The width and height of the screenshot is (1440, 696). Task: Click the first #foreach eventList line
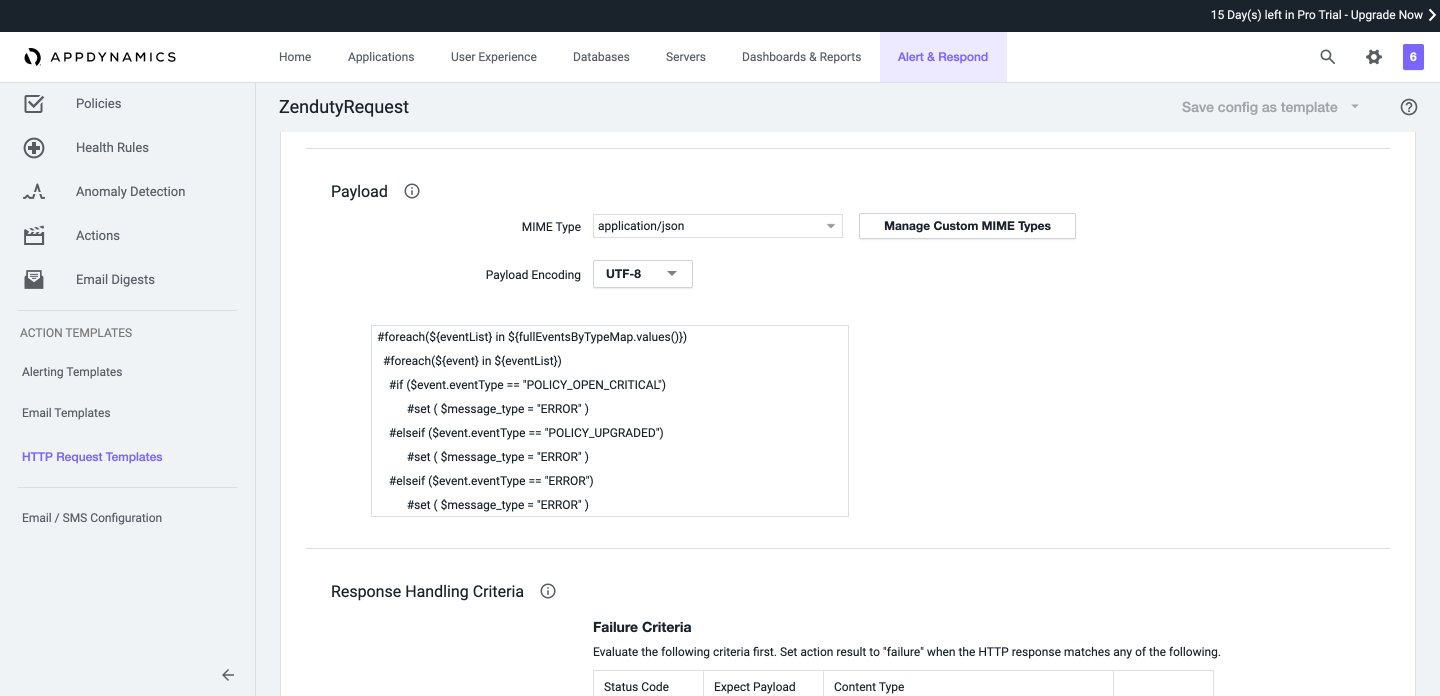click(532, 337)
